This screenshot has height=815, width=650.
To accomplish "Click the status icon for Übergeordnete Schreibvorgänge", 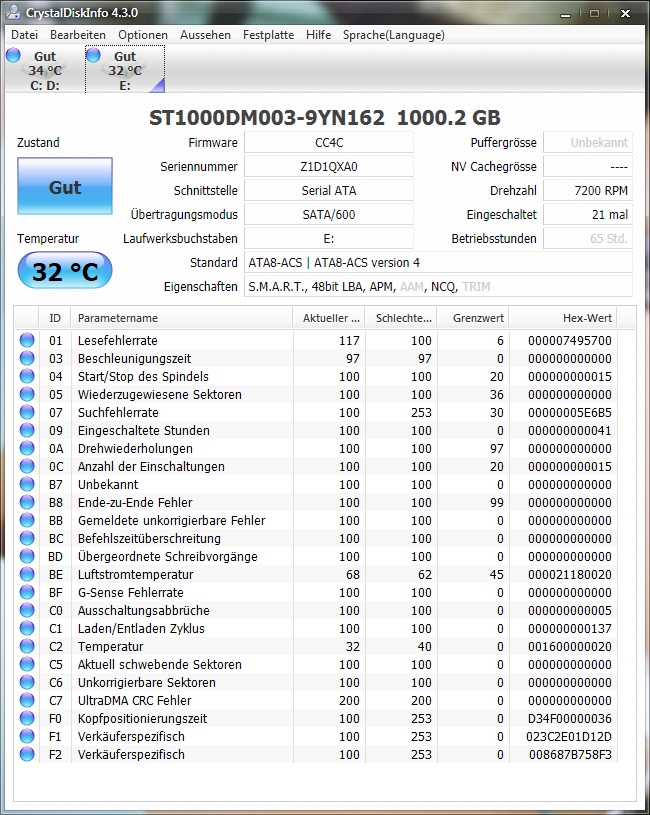I will (27, 556).
